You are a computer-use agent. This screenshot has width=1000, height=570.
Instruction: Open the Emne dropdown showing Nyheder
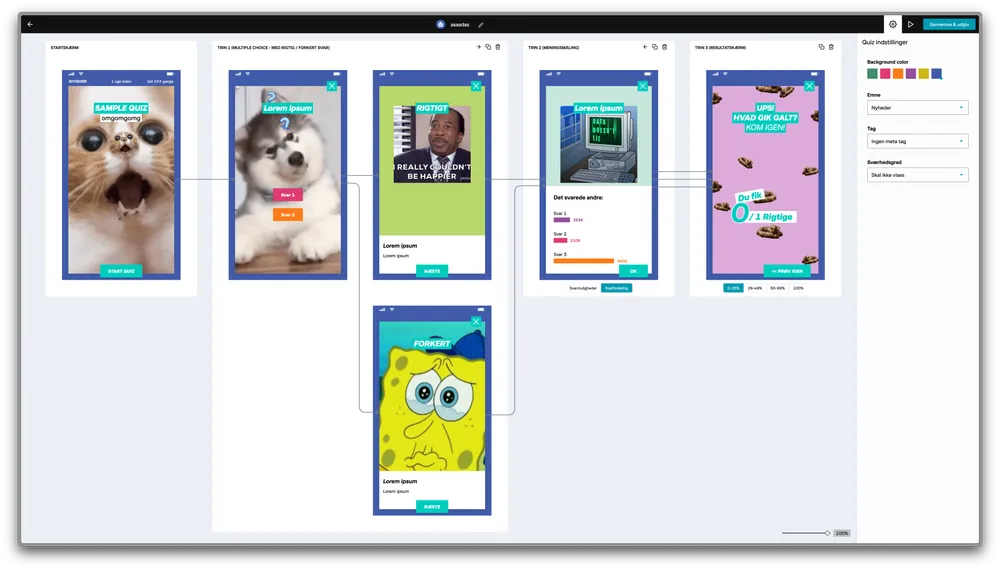coord(917,108)
